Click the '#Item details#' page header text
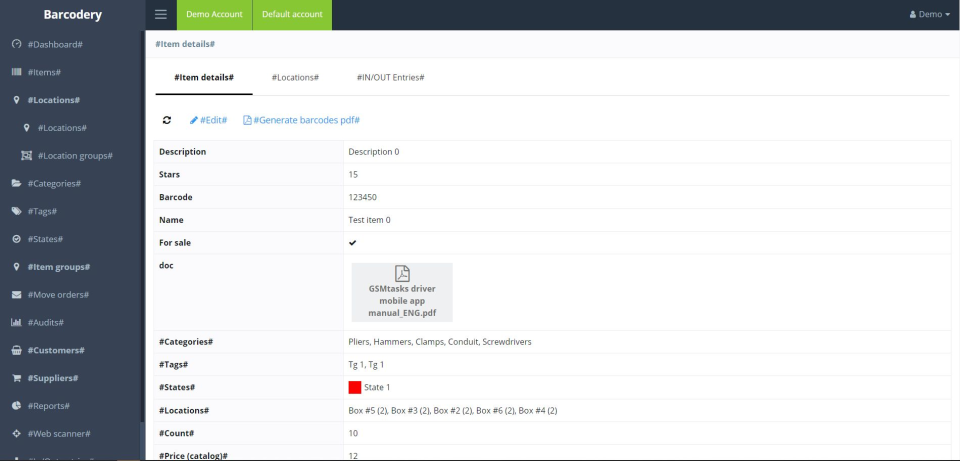This screenshot has width=960, height=461. [185, 44]
